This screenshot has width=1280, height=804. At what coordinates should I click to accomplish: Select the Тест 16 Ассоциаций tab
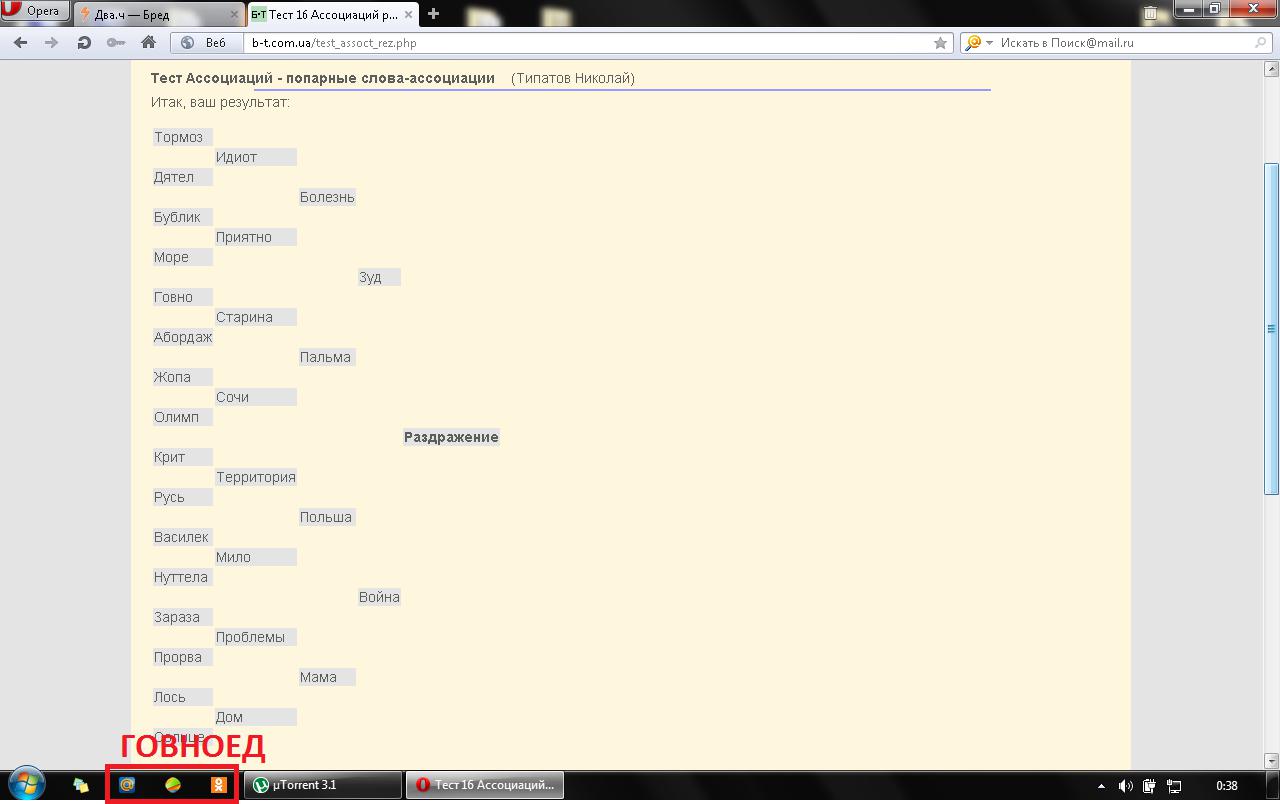coord(333,15)
